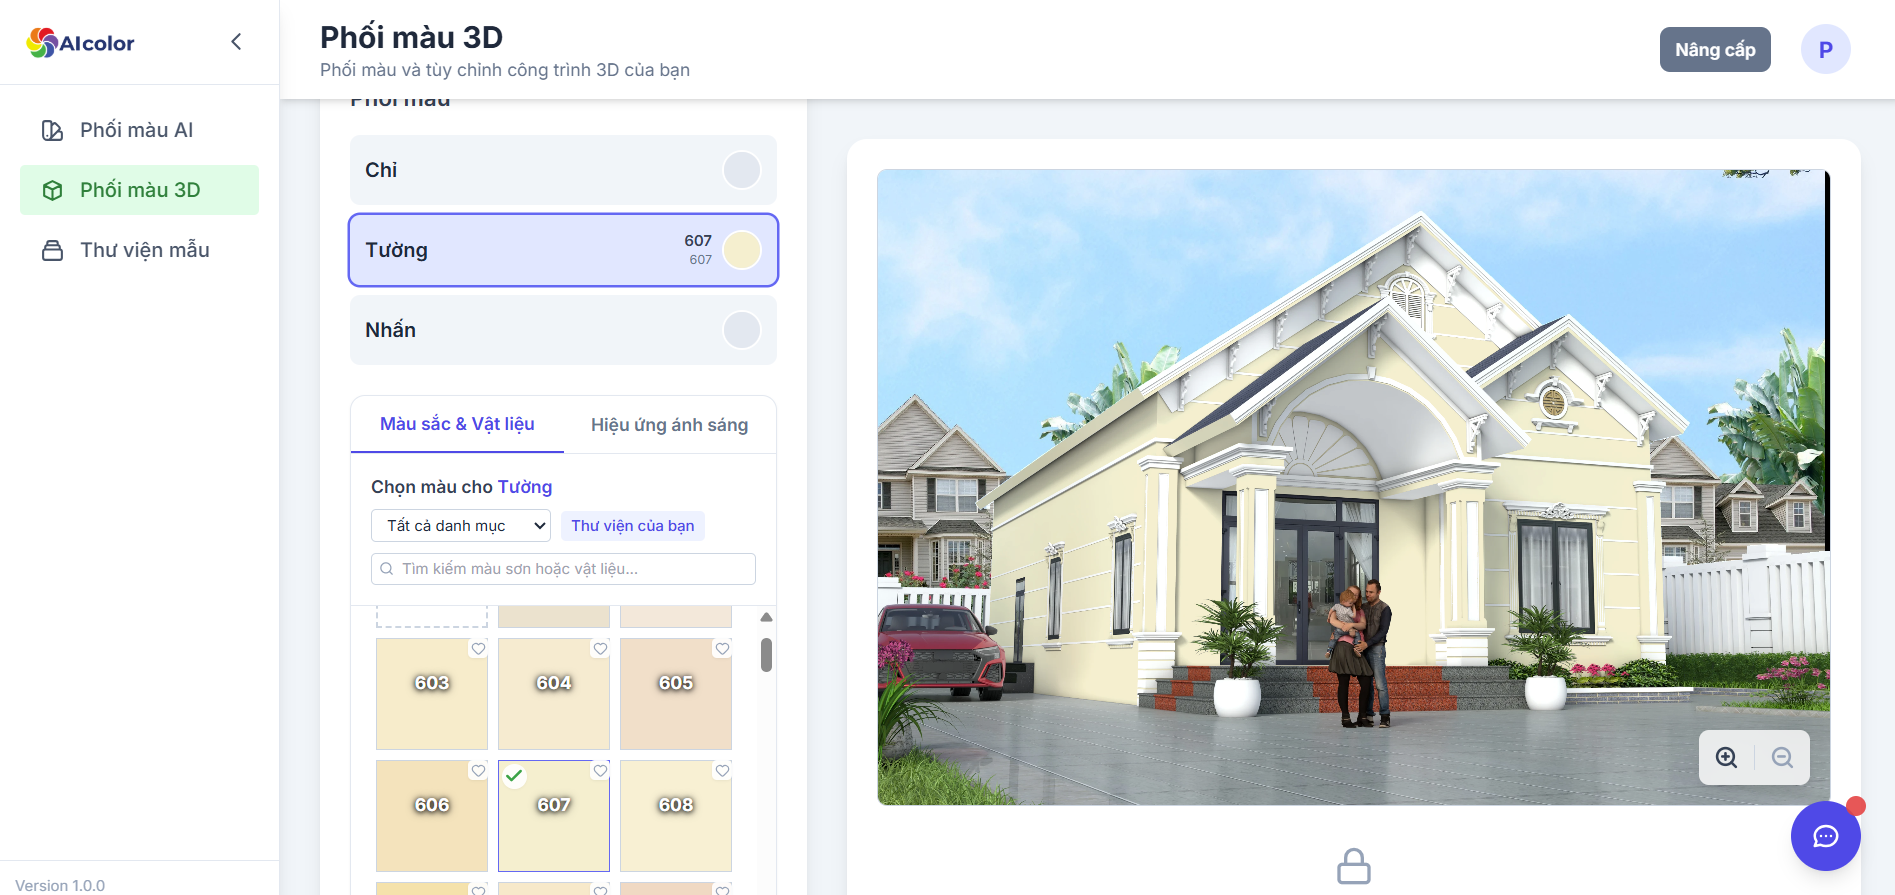This screenshot has height=895, width=1895.
Task: Open the chat support bubble
Action: pyautogui.click(x=1826, y=836)
